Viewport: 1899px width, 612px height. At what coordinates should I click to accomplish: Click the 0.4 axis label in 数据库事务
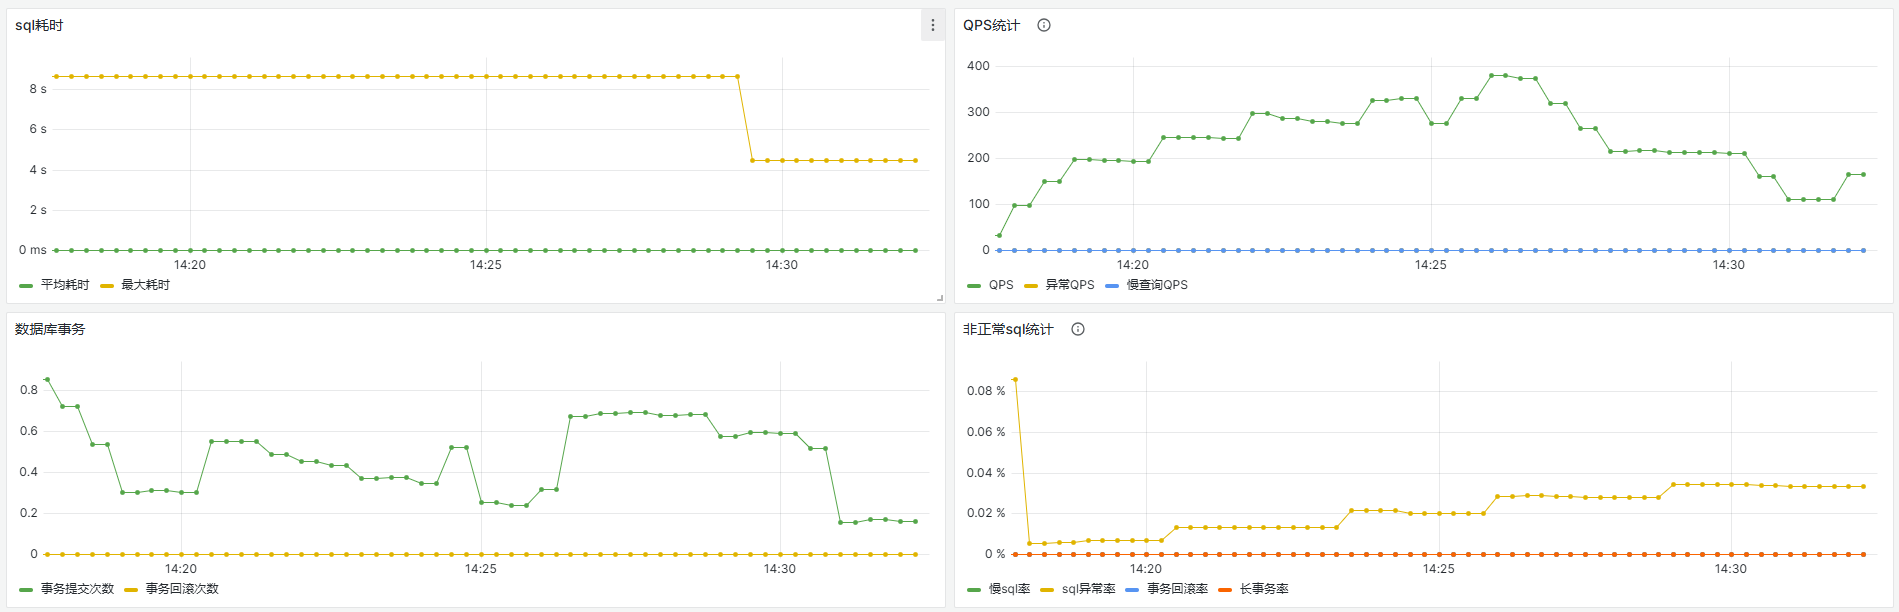pyautogui.click(x=29, y=472)
